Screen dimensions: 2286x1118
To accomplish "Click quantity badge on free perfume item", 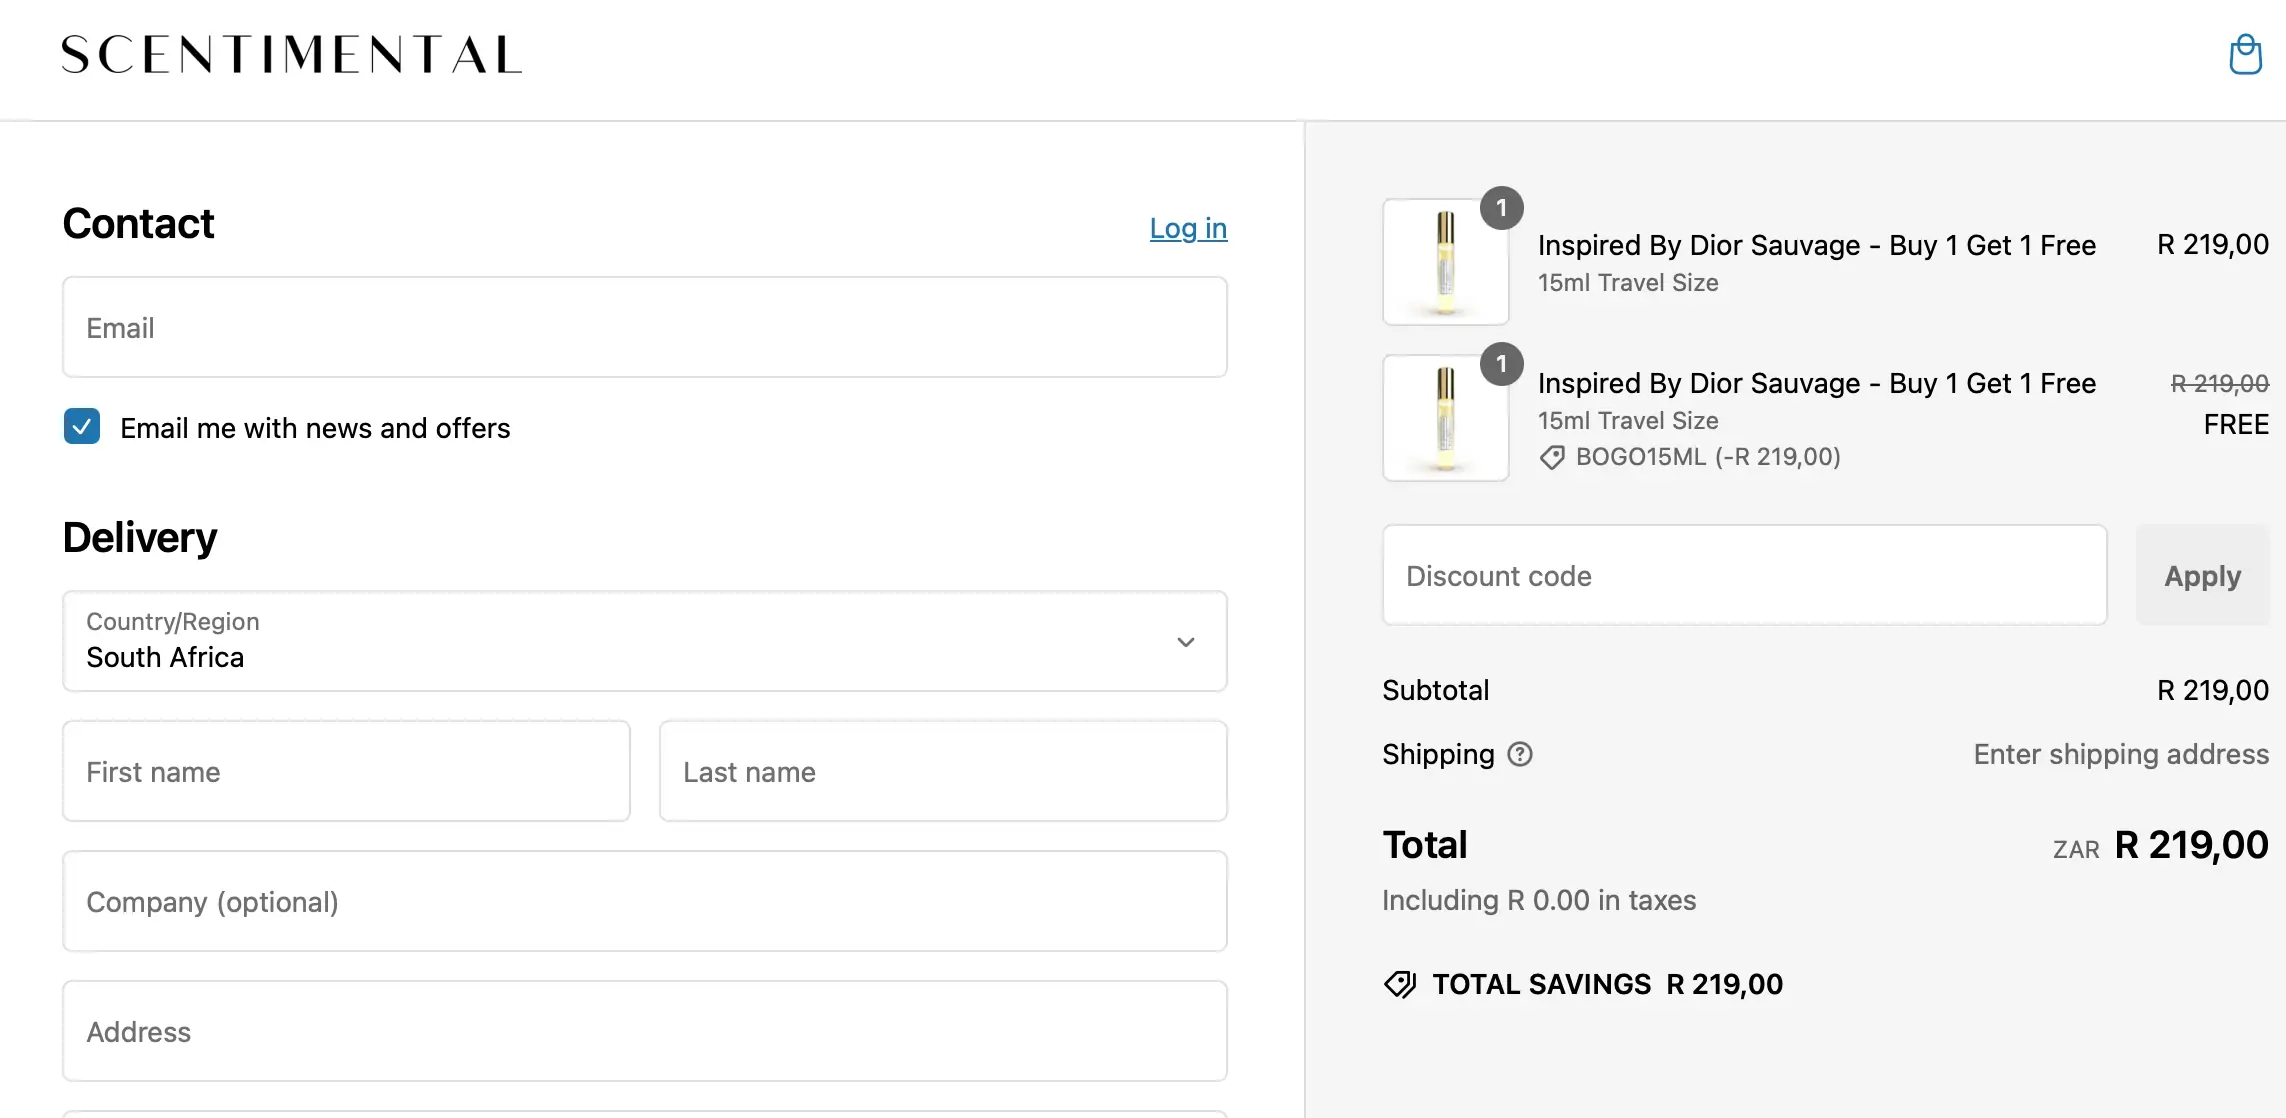I will coord(1501,364).
